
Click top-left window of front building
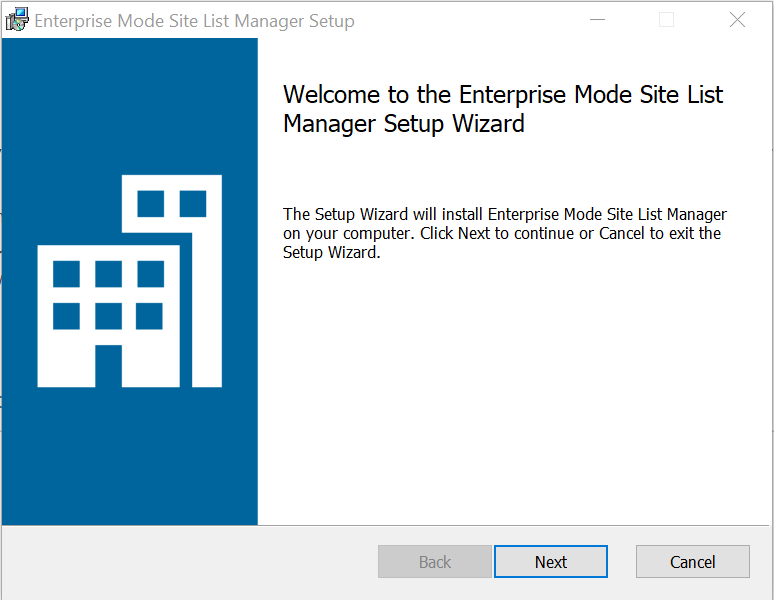tap(66, 274)
